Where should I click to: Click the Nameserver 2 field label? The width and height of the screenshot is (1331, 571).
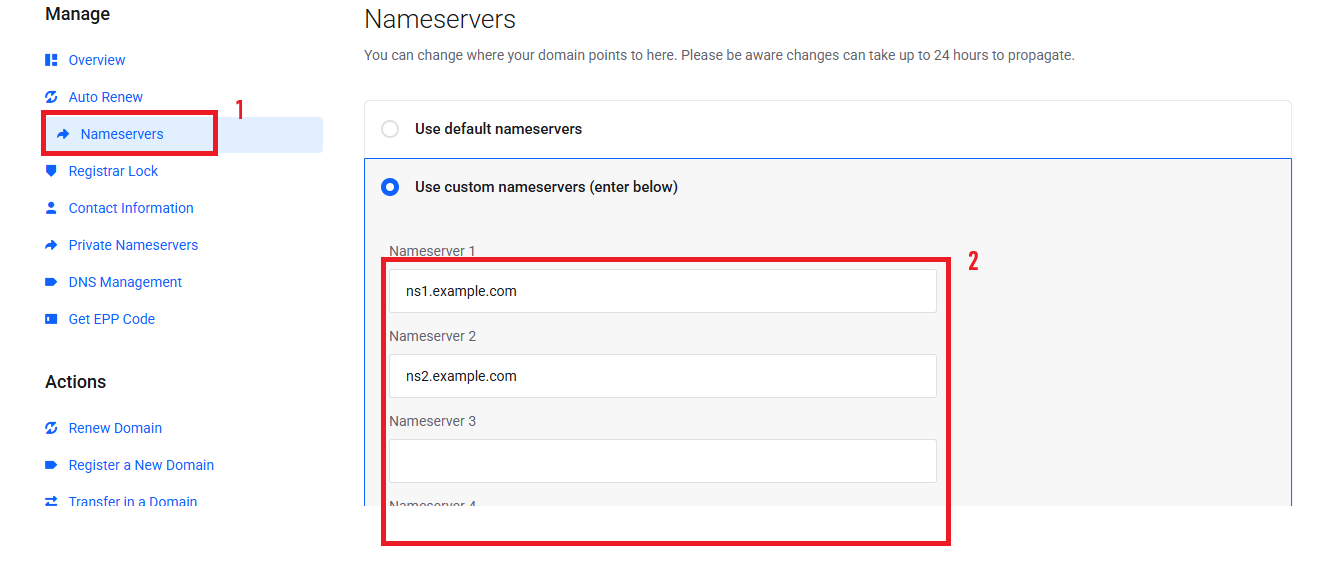432,336
